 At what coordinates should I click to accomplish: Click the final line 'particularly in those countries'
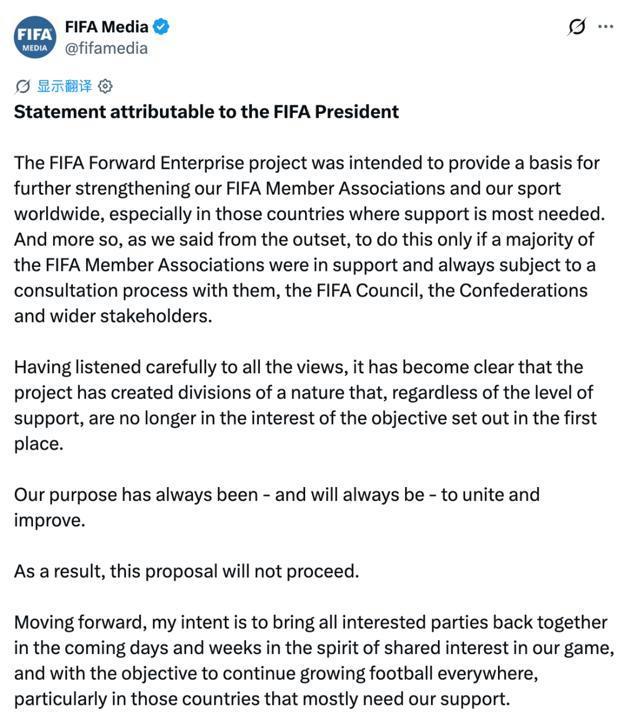262,699
